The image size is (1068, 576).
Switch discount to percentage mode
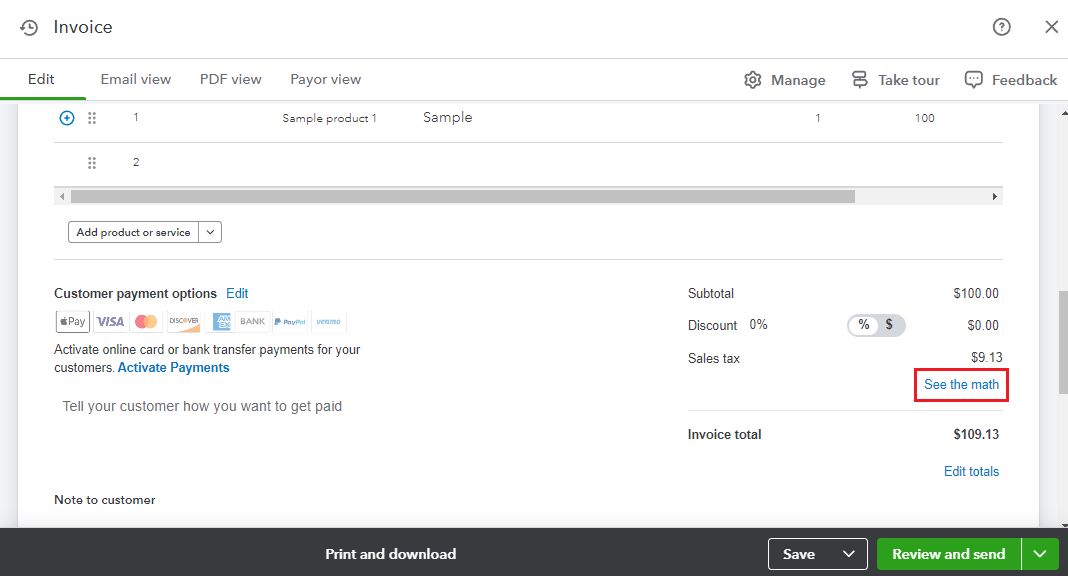pyautogui.click(x=862, y=325)
